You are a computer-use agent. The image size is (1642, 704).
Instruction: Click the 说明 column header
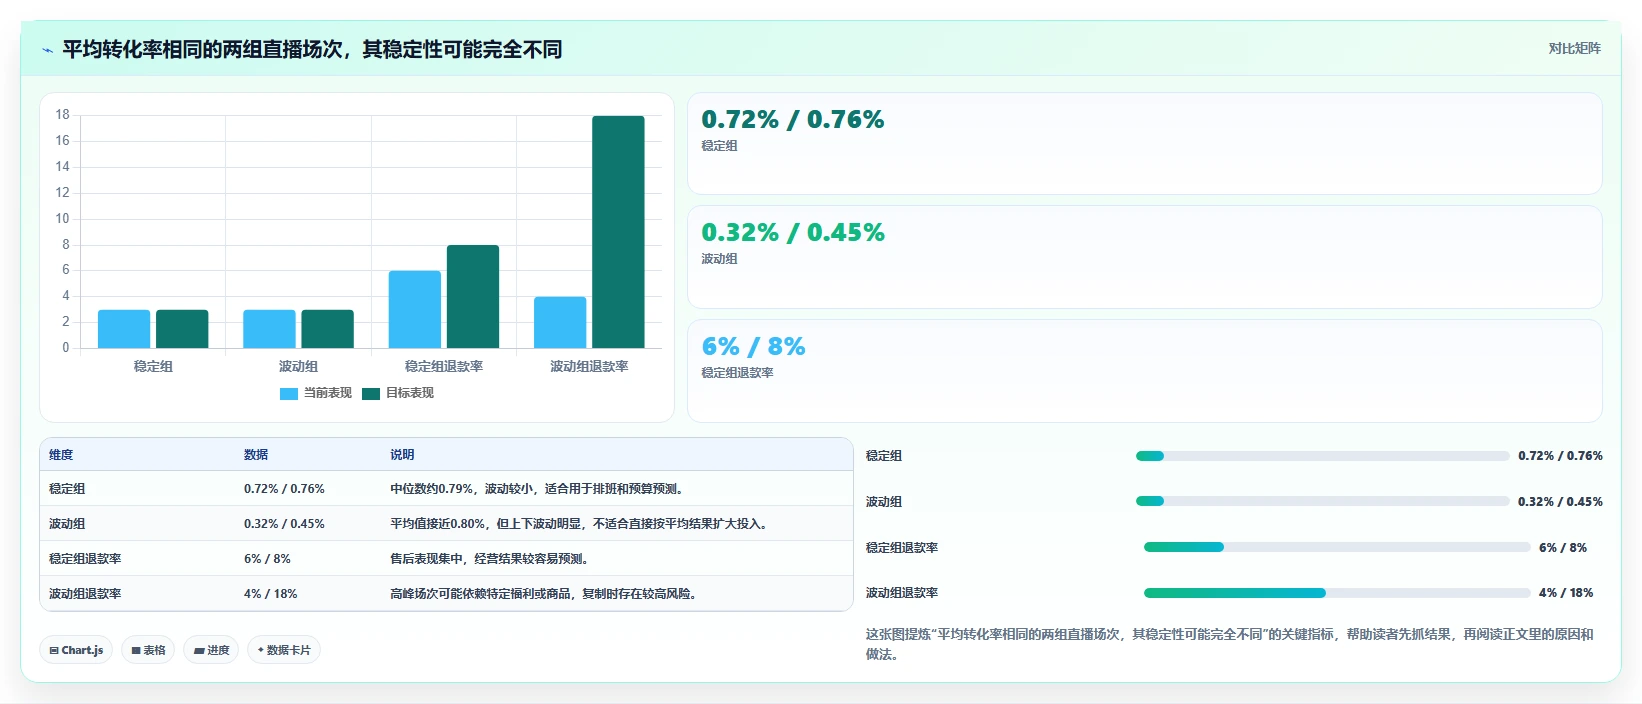(x=402, y=455)
